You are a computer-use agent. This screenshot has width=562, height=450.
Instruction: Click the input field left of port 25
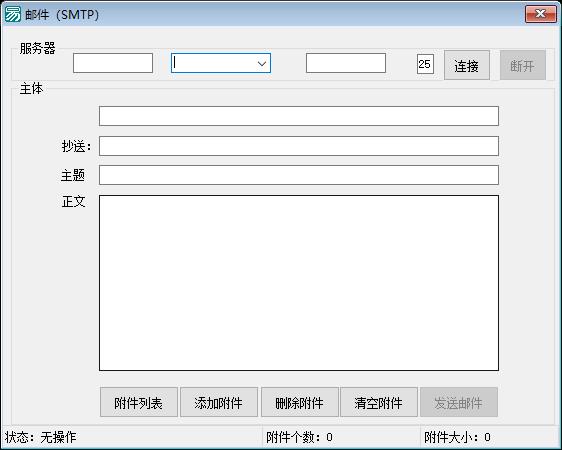[x=346, y=63]
